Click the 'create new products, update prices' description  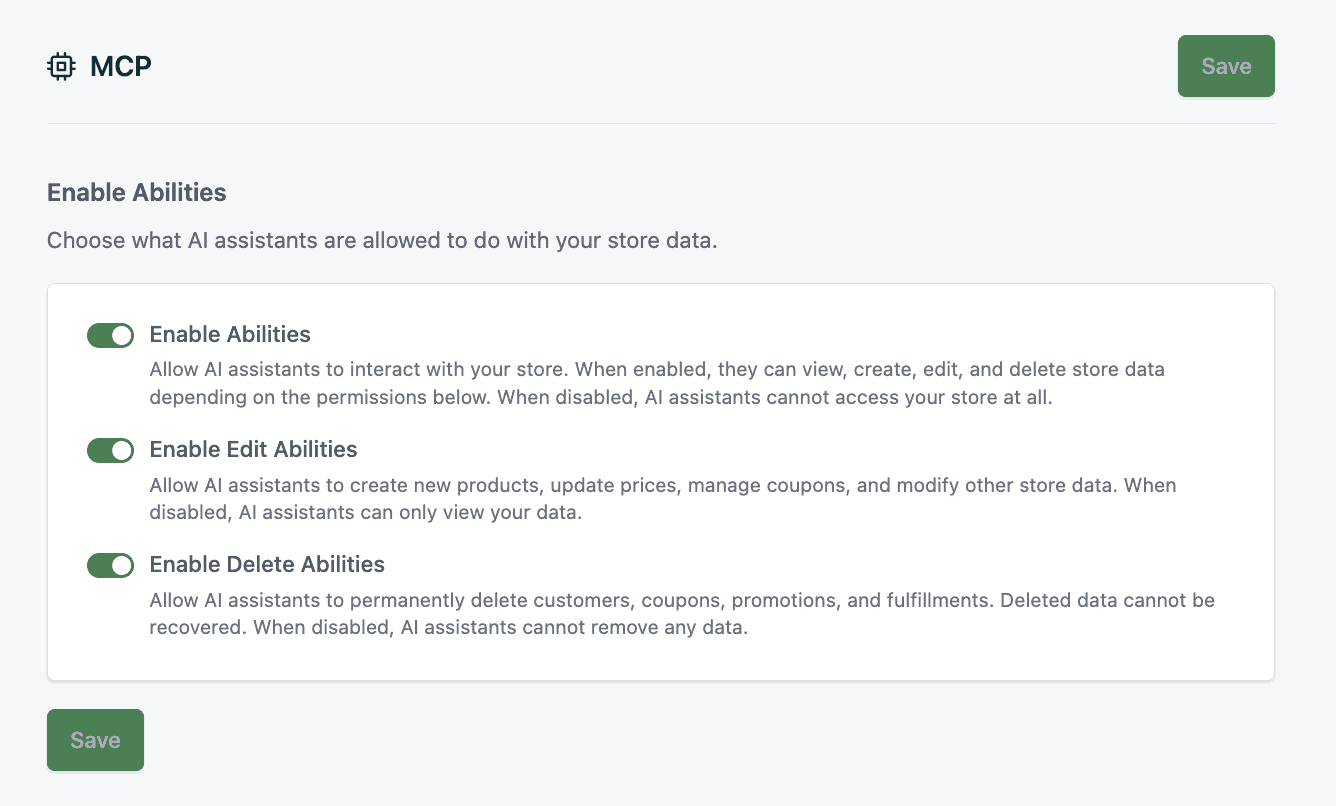(663, 499)
